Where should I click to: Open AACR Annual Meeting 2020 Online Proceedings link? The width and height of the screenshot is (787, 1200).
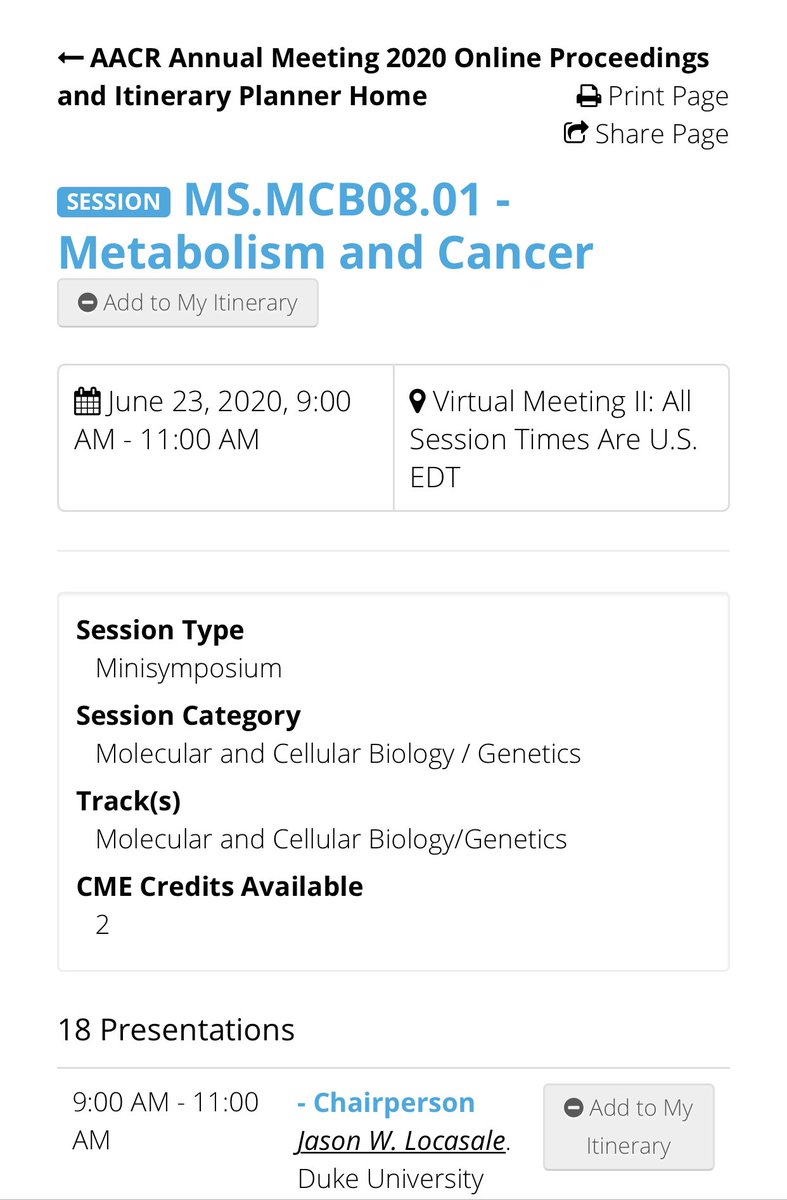coord(384,77)
